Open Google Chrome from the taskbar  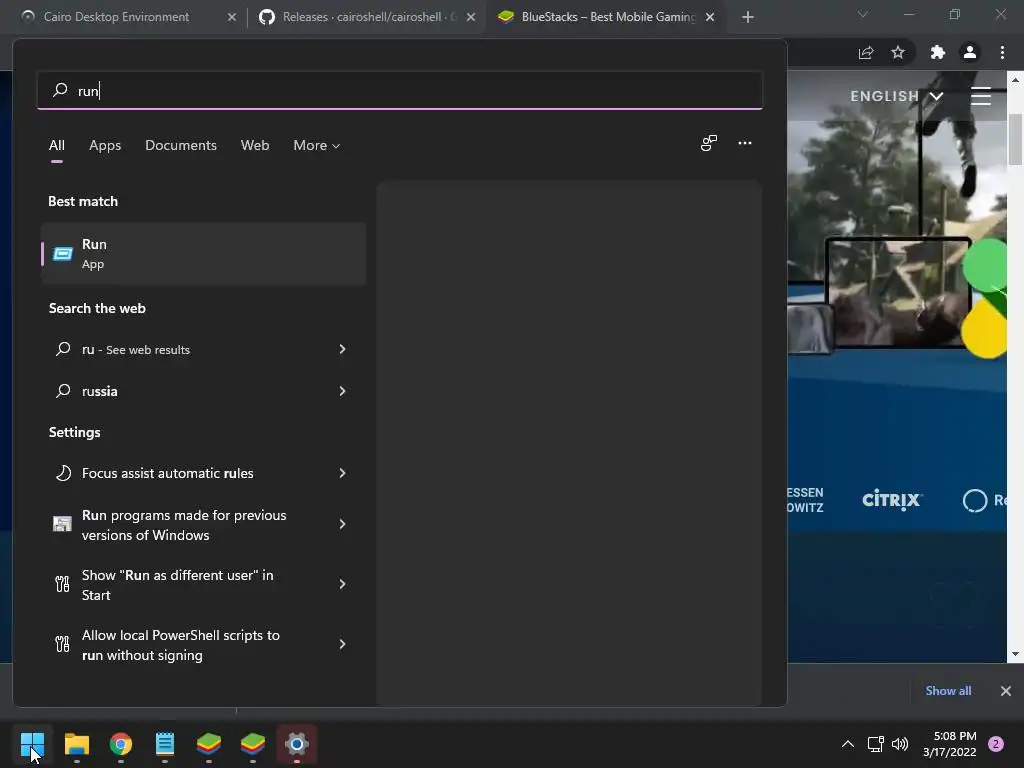point(121,744)
